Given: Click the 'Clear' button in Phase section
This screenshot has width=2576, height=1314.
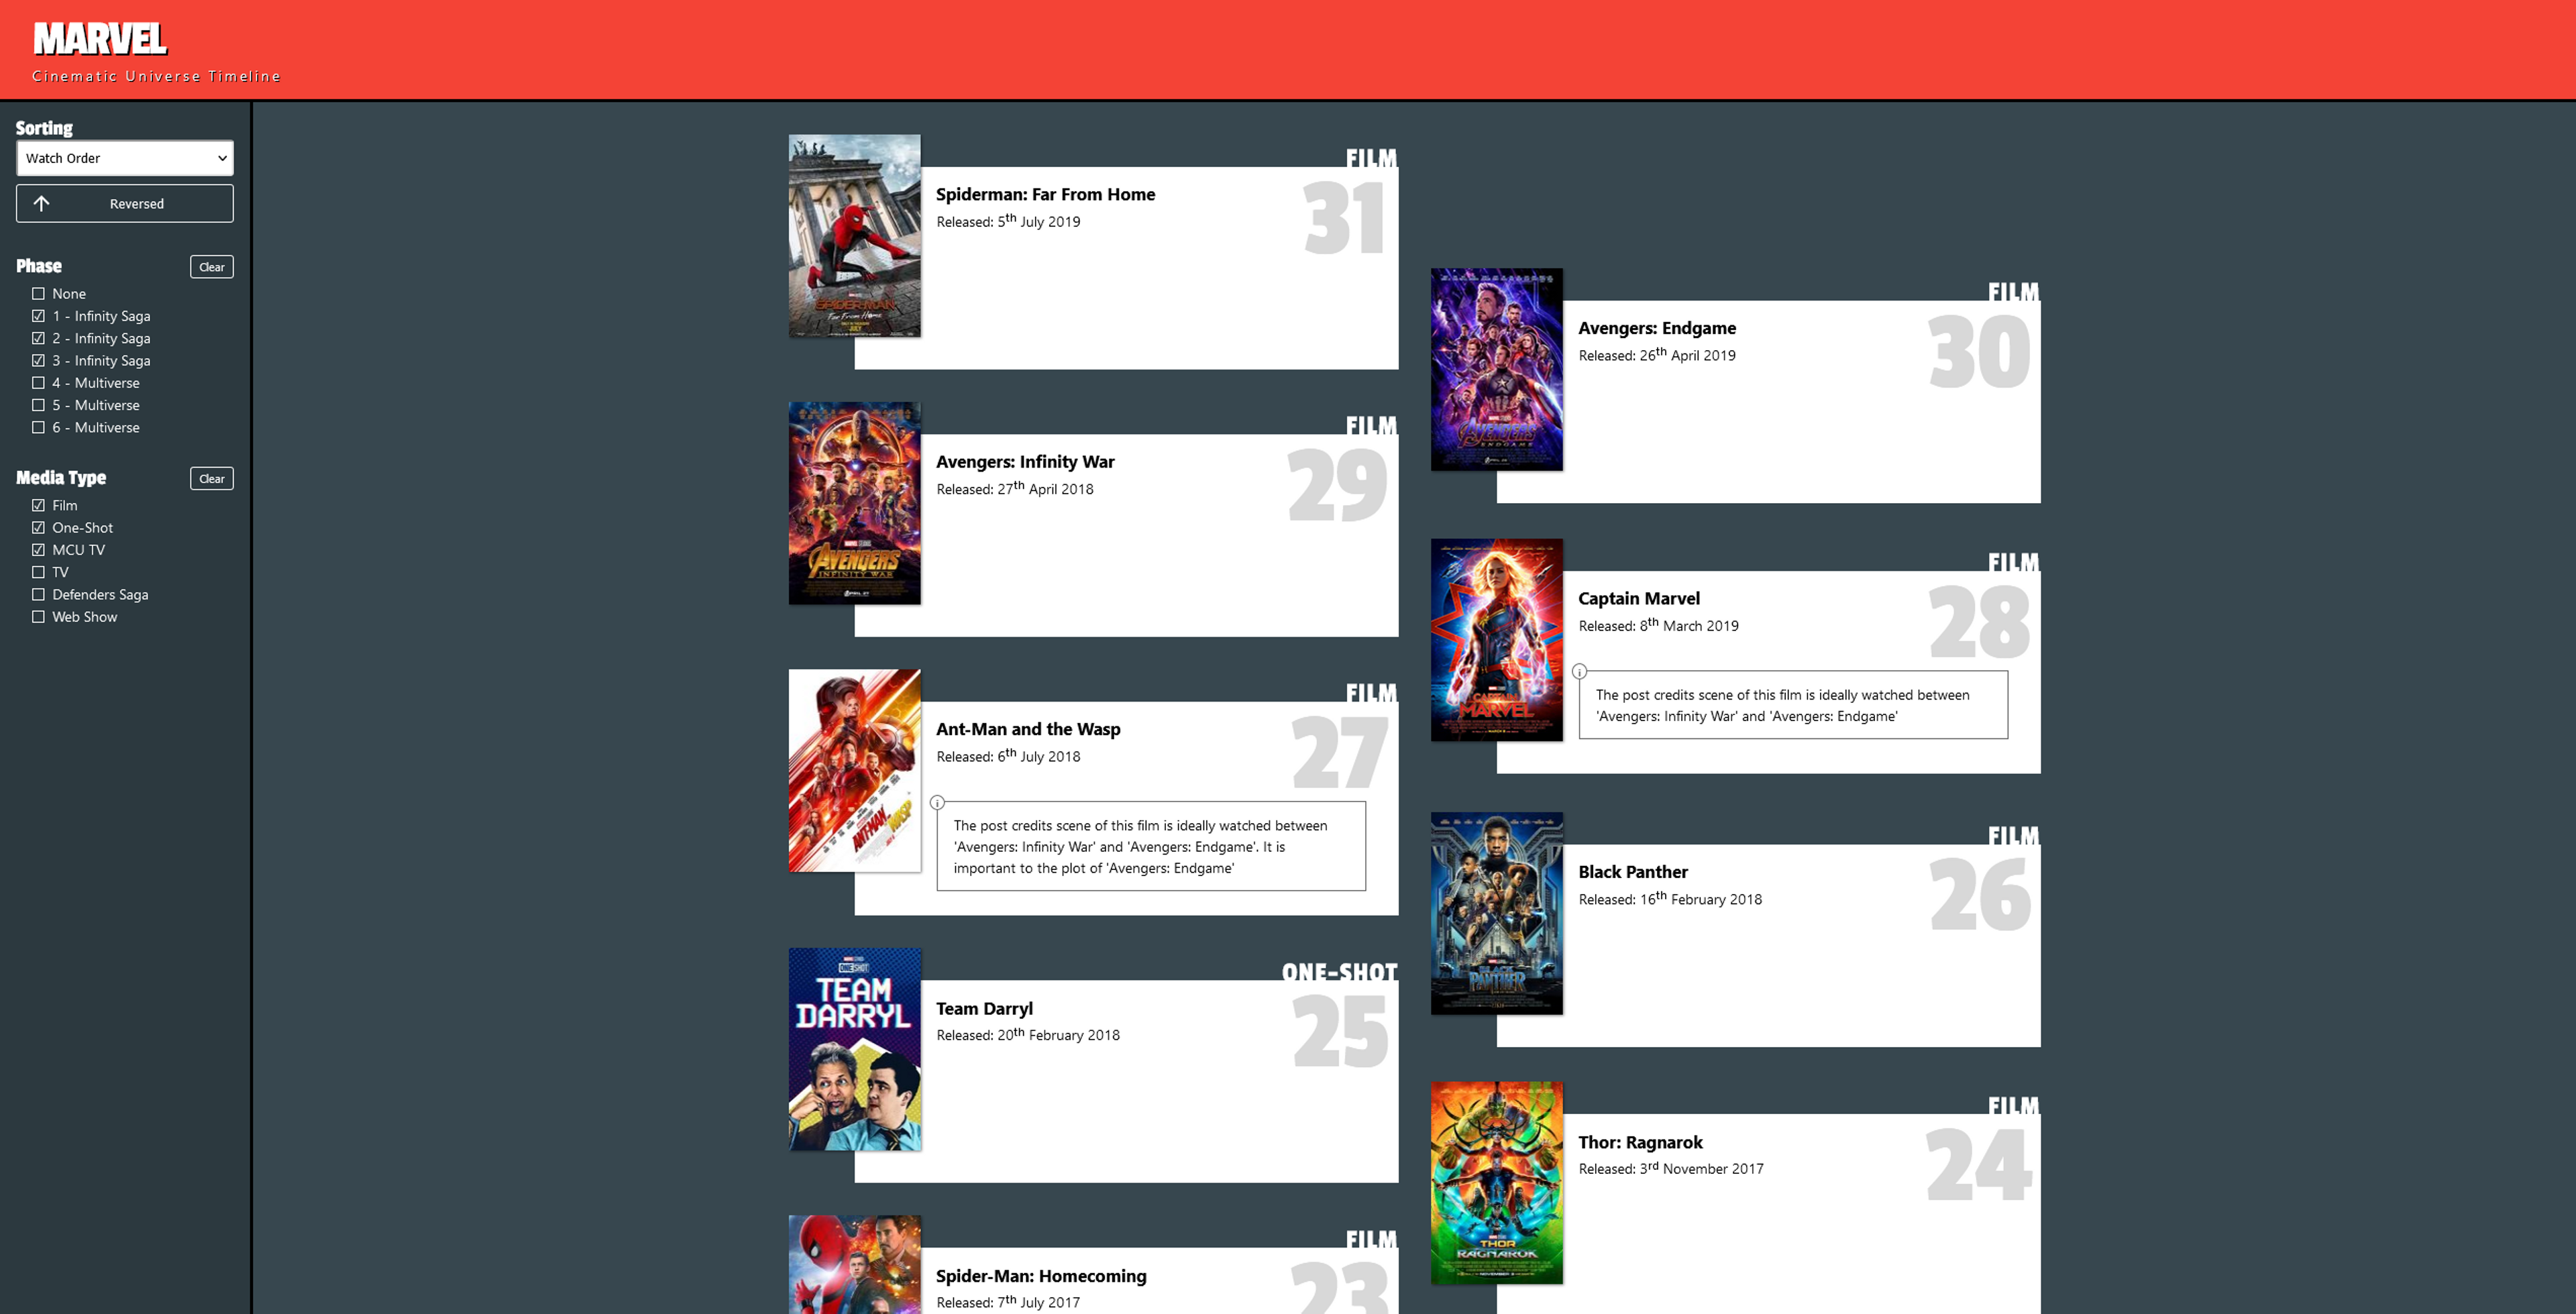Looking at the screenshot, I should (211, 266).
